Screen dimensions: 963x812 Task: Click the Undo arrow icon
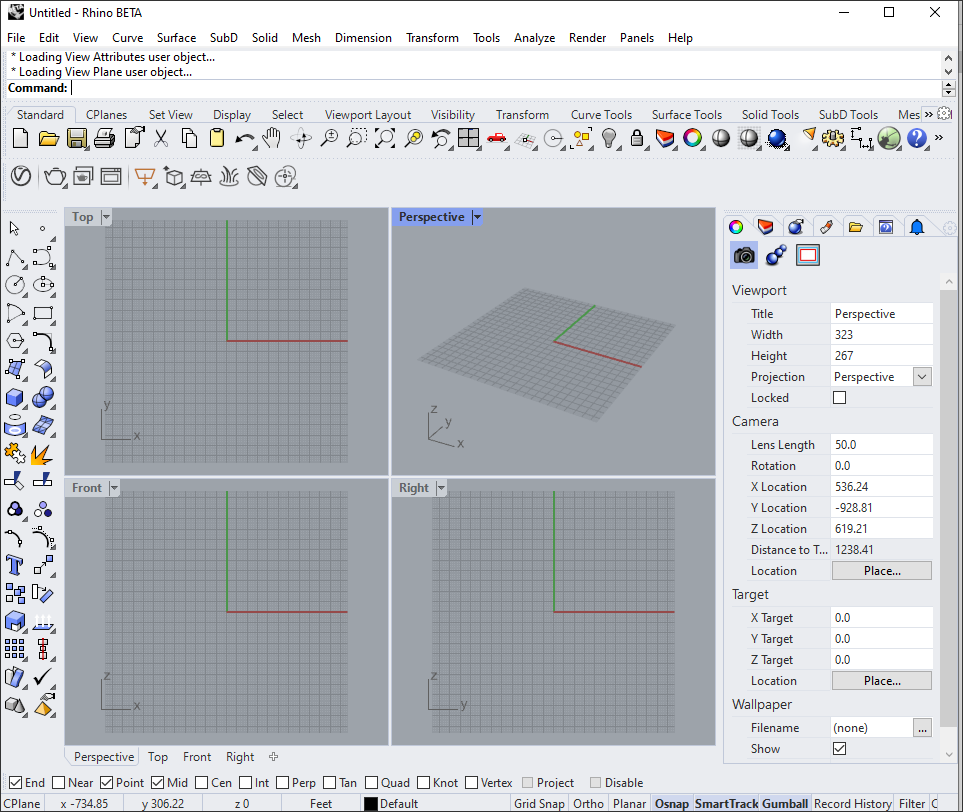click(244, 138)
